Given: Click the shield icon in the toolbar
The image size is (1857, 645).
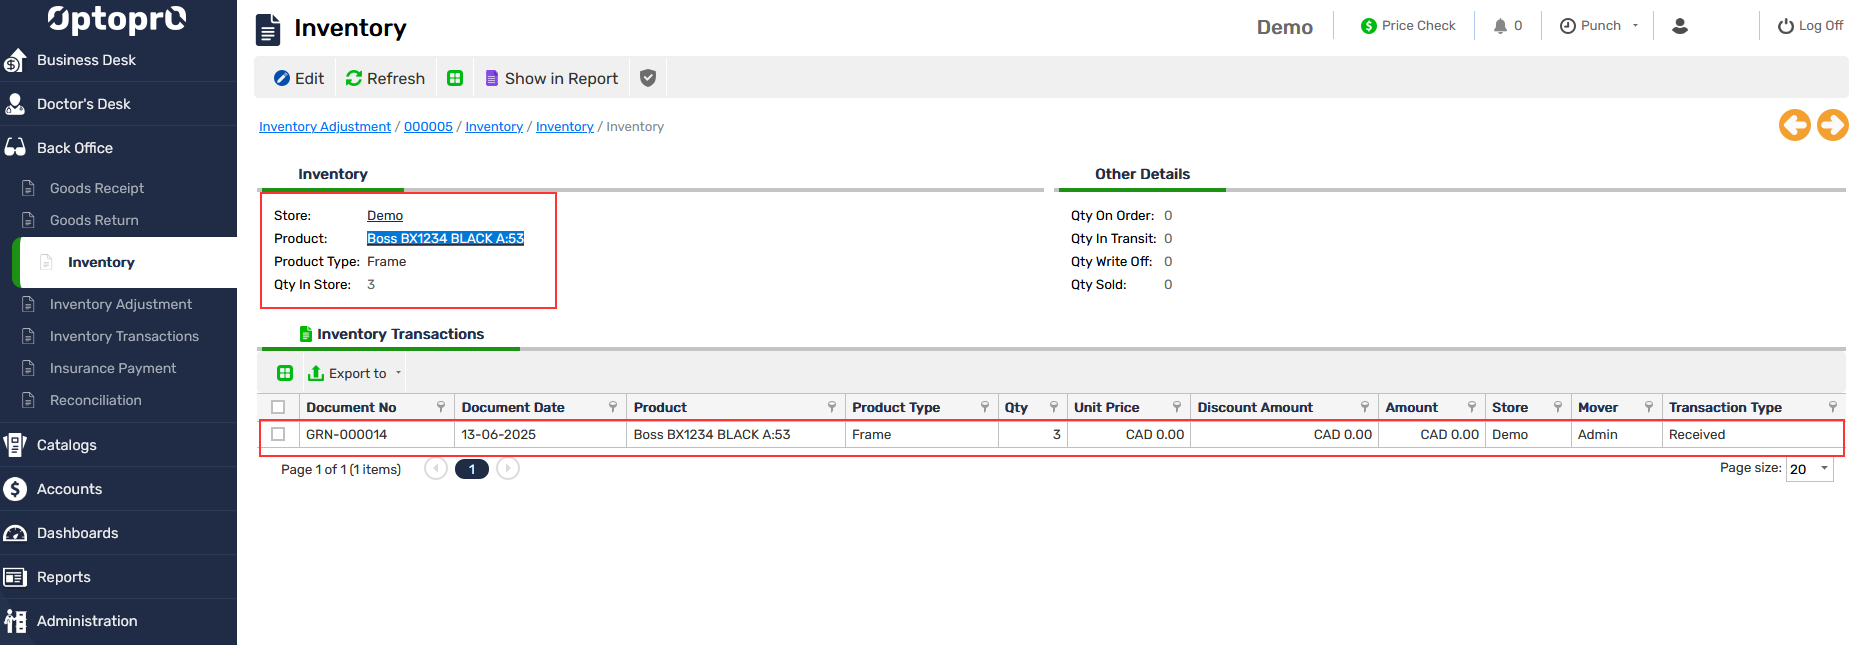Looking at the screenshot, I should click(648, 78).
